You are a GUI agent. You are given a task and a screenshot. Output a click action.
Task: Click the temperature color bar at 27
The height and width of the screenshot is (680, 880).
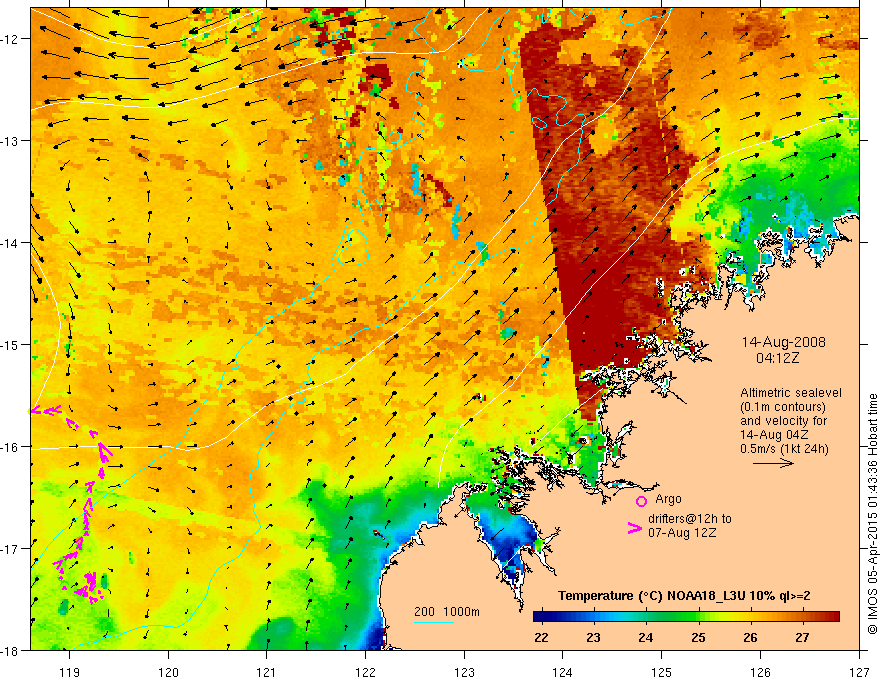point(803,617)
